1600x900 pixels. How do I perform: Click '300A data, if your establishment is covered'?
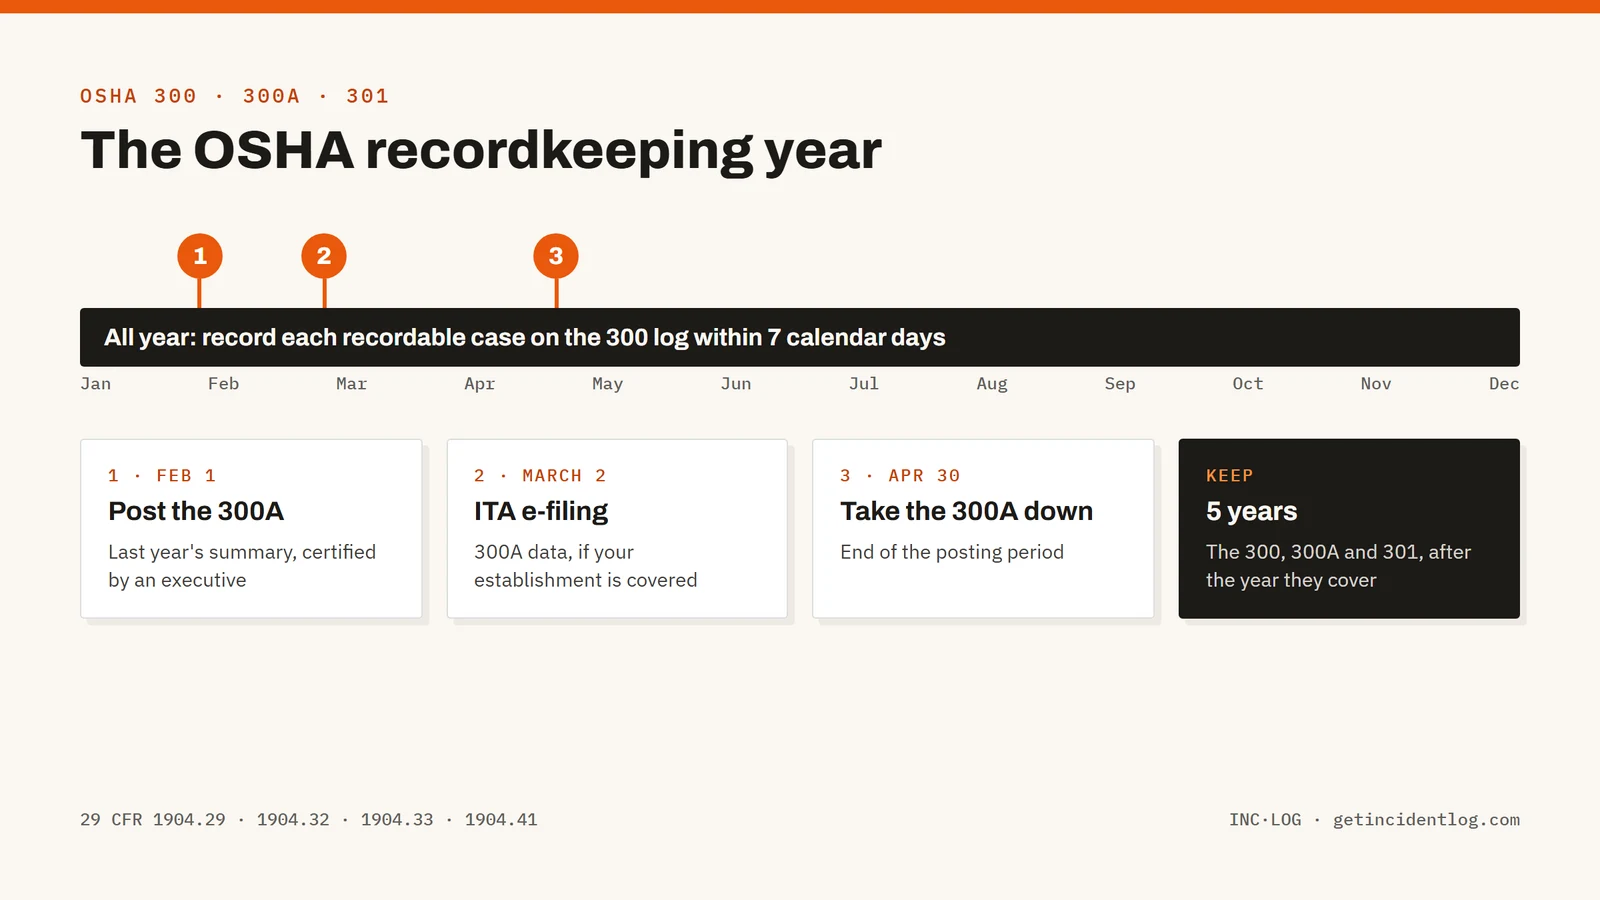586,566
